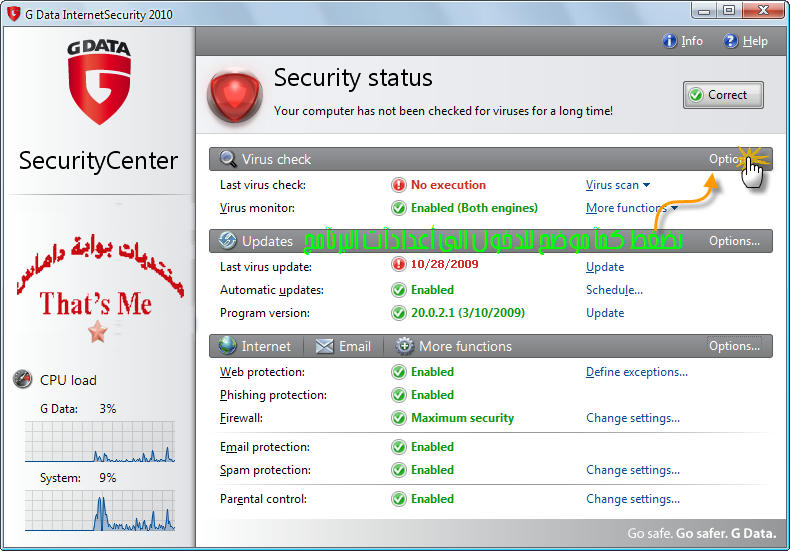790x551 pixels.
Task: Open Updates section Options
Action: click(x=734, y=241)
